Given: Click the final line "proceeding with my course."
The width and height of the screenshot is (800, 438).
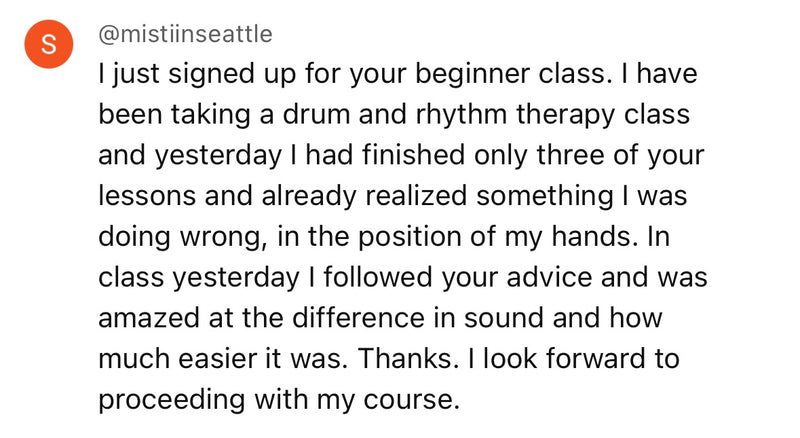Looking at the screenshot, I should [278, 401].
